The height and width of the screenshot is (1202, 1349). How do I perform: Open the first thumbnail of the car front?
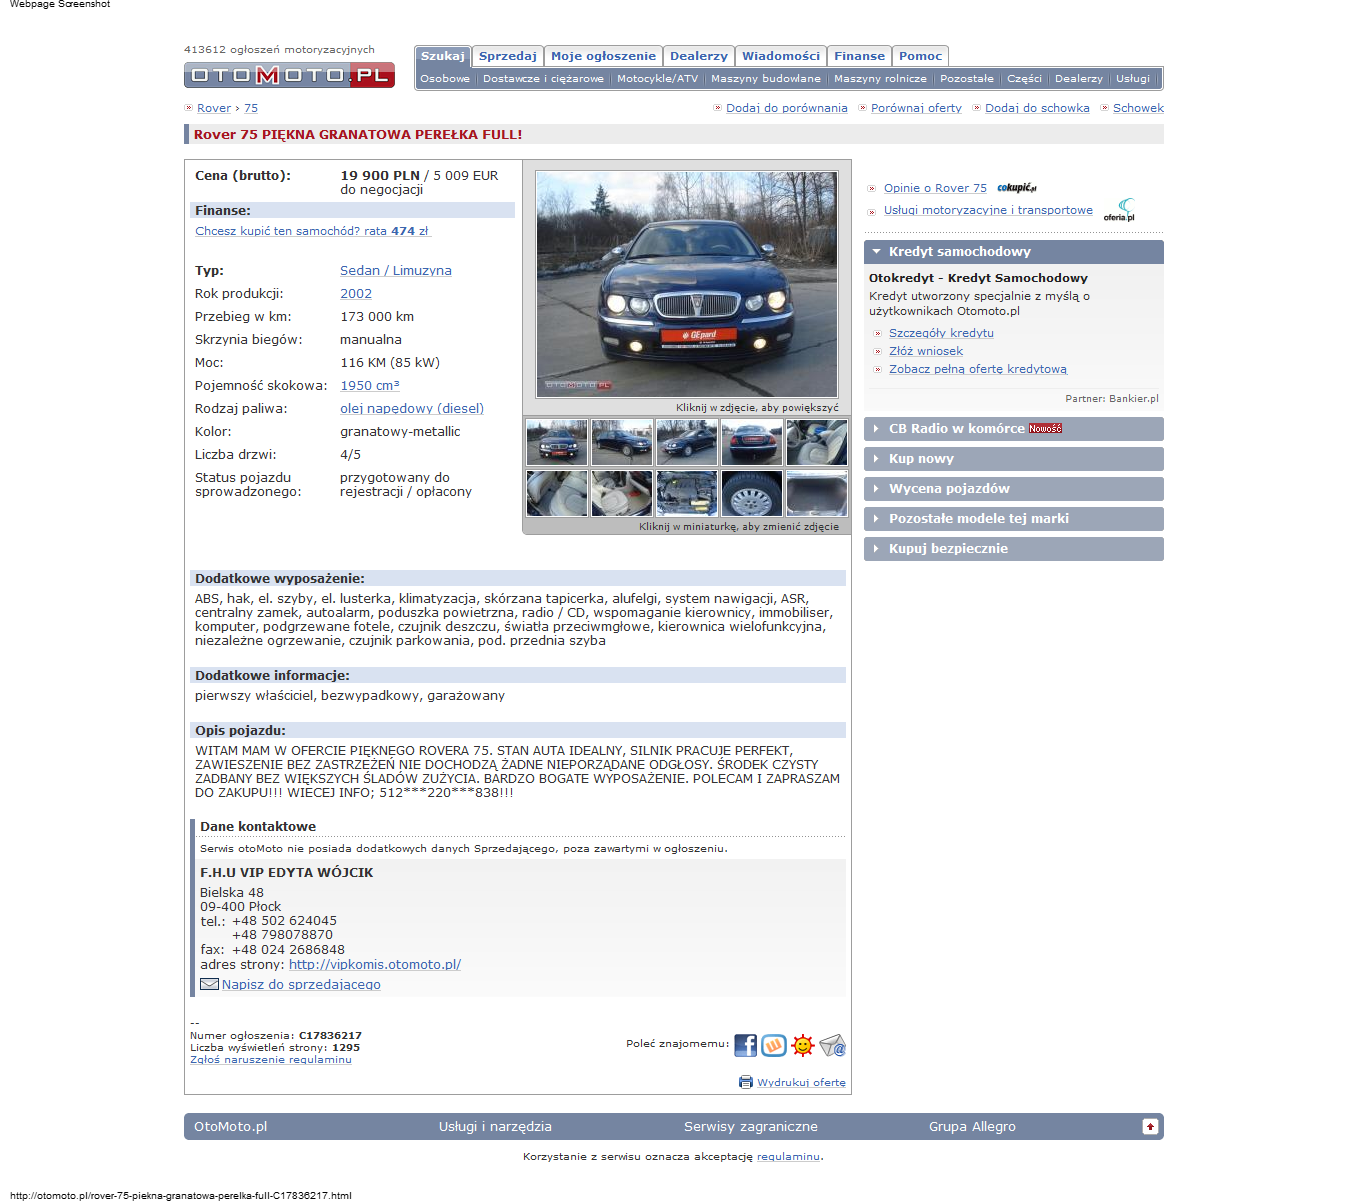(x=557, y=442)
